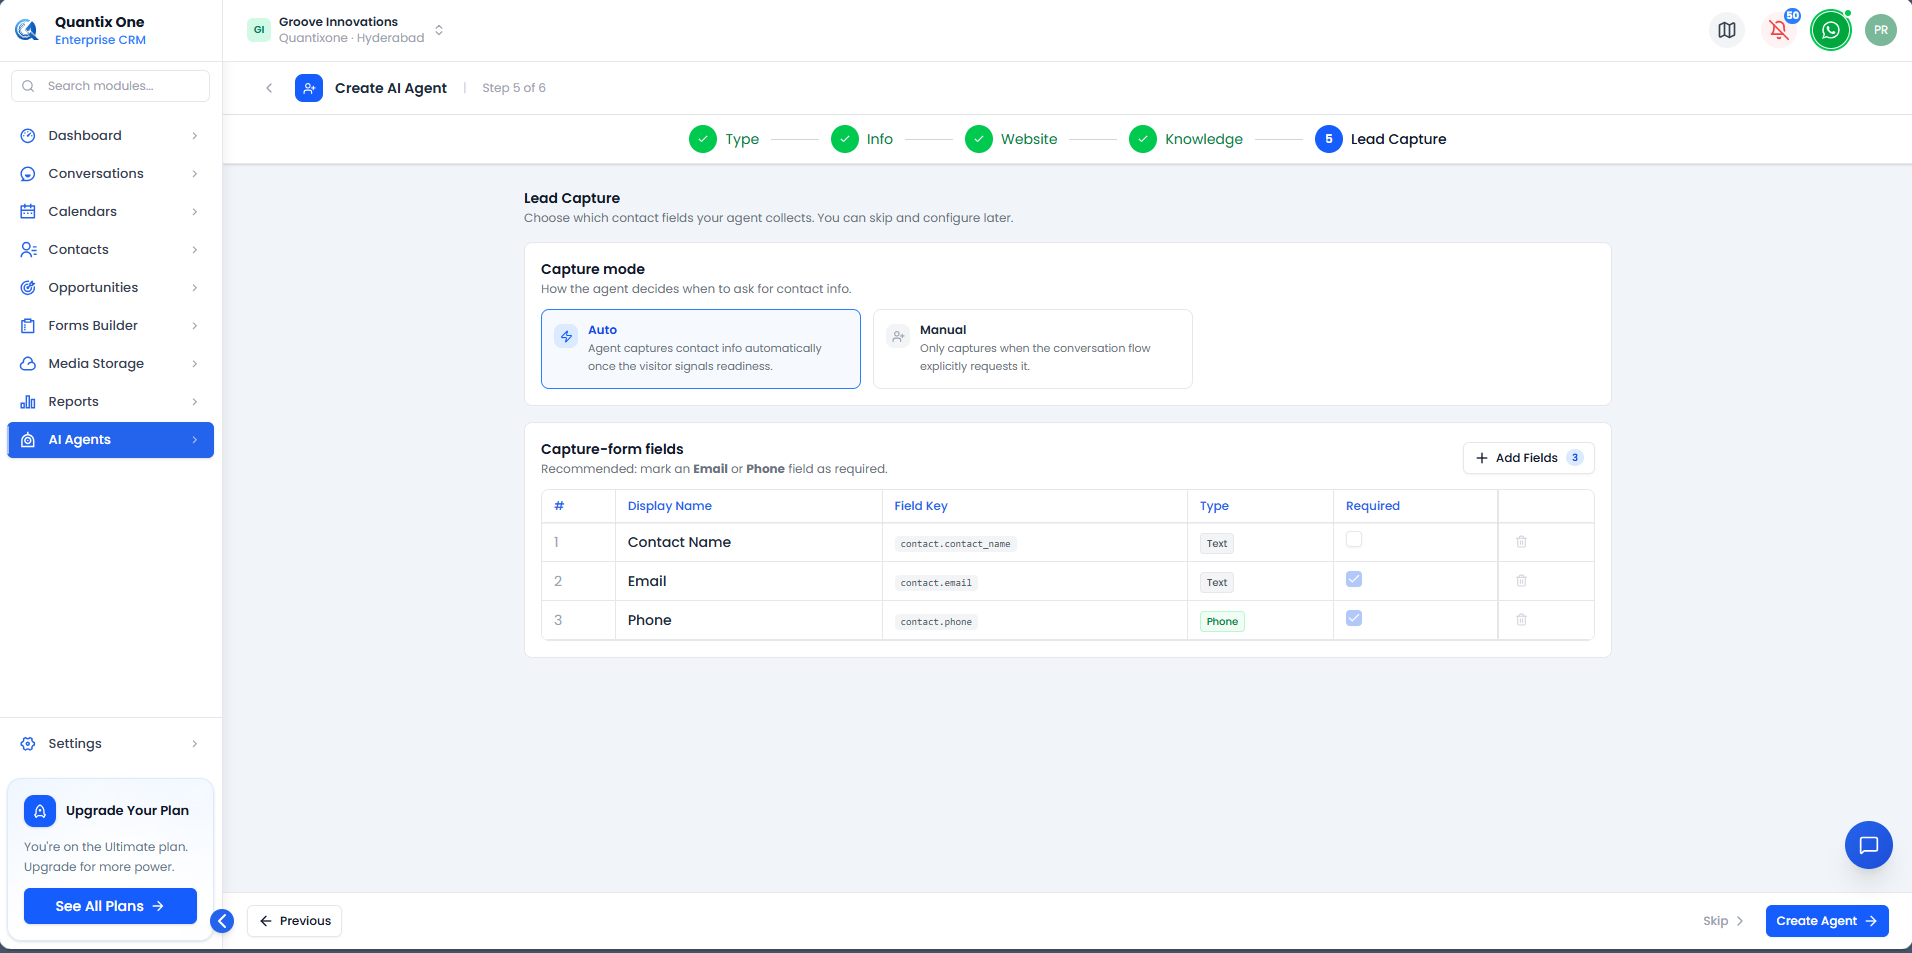Click the Contacts sidebar icon
1912x953 pixels.
click(x=28, y=250)
